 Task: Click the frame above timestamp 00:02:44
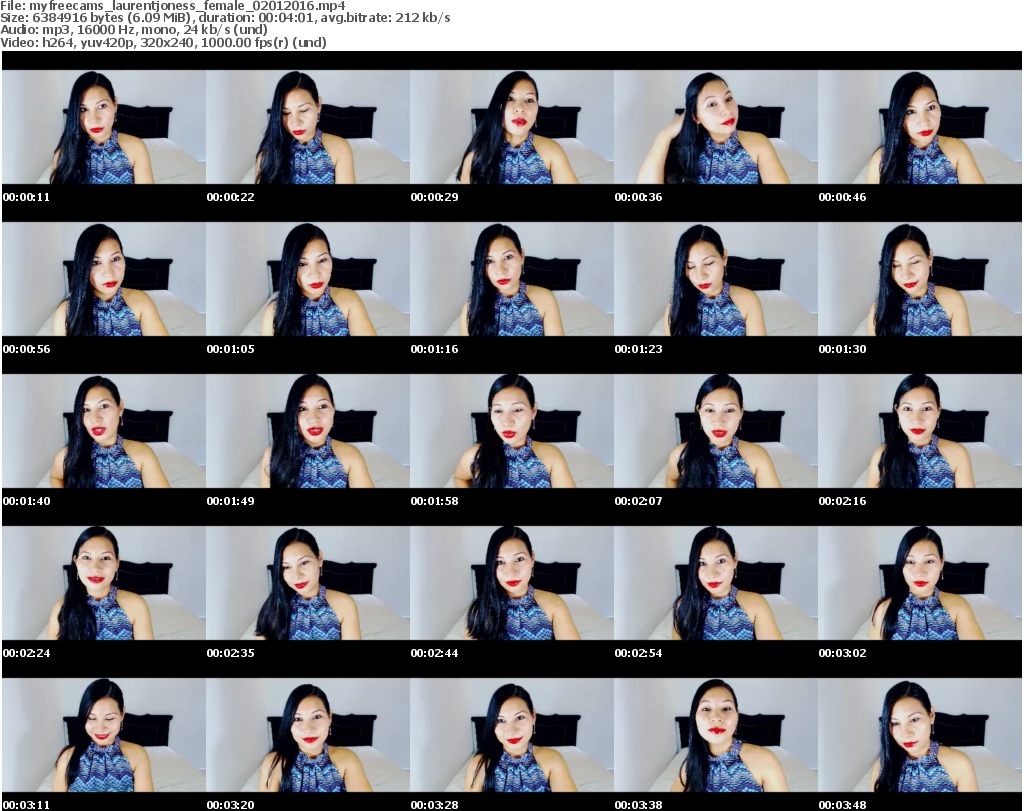[512, 583]
